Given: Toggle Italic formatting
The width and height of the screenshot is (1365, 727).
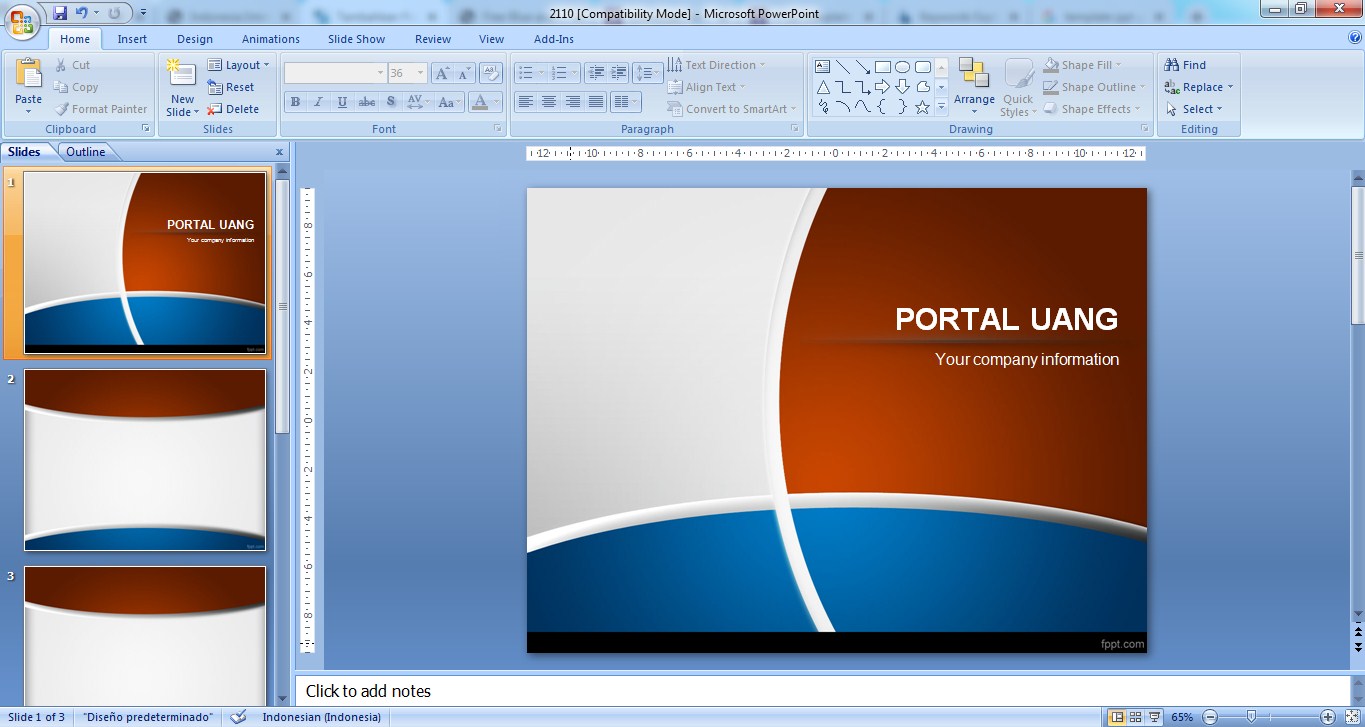Looking at the screenshot, I should [x=319, y=102].
